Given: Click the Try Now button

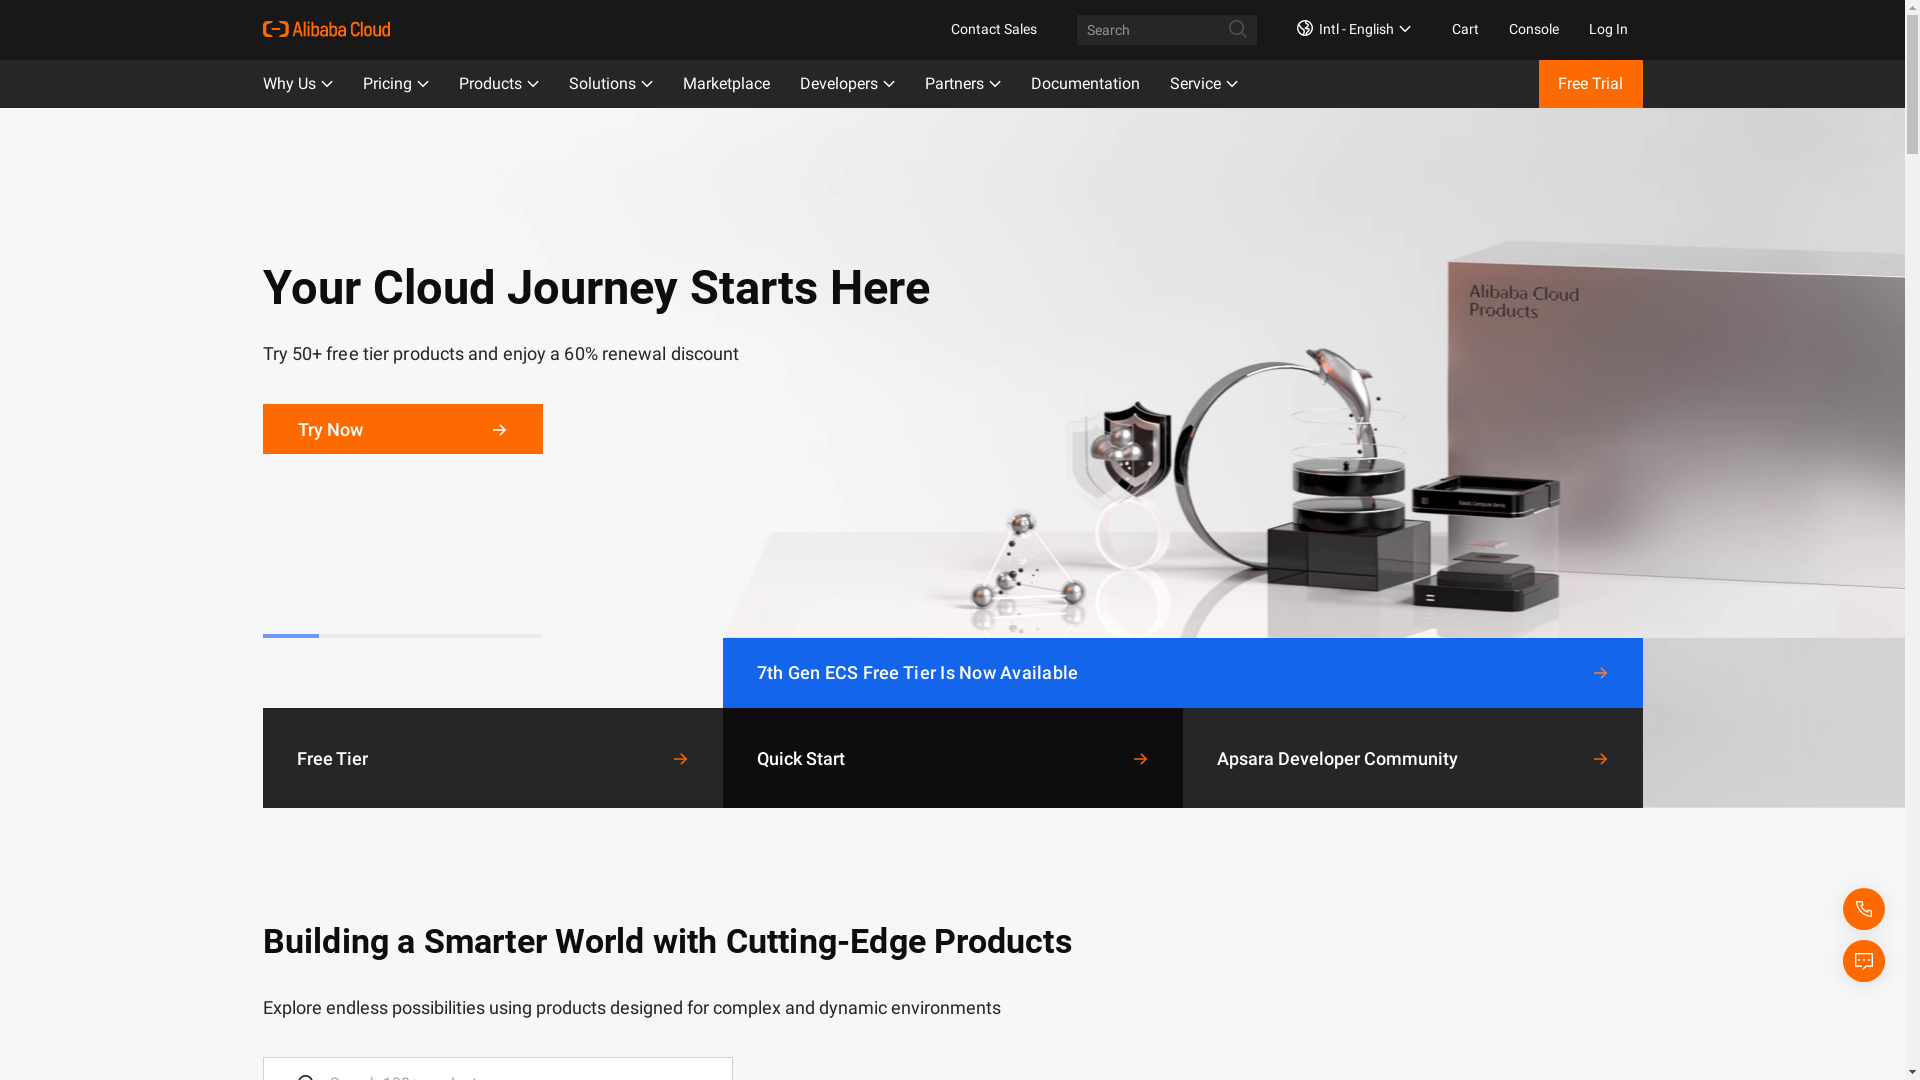Looking at the screenshot, I should [402, 429].
